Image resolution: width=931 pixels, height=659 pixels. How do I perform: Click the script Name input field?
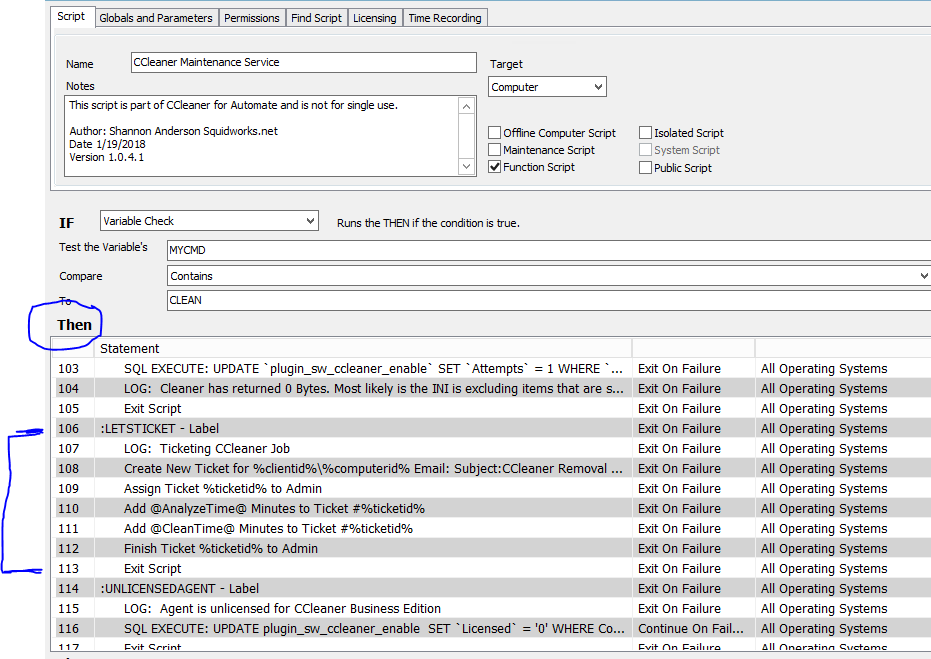(303, 62)
